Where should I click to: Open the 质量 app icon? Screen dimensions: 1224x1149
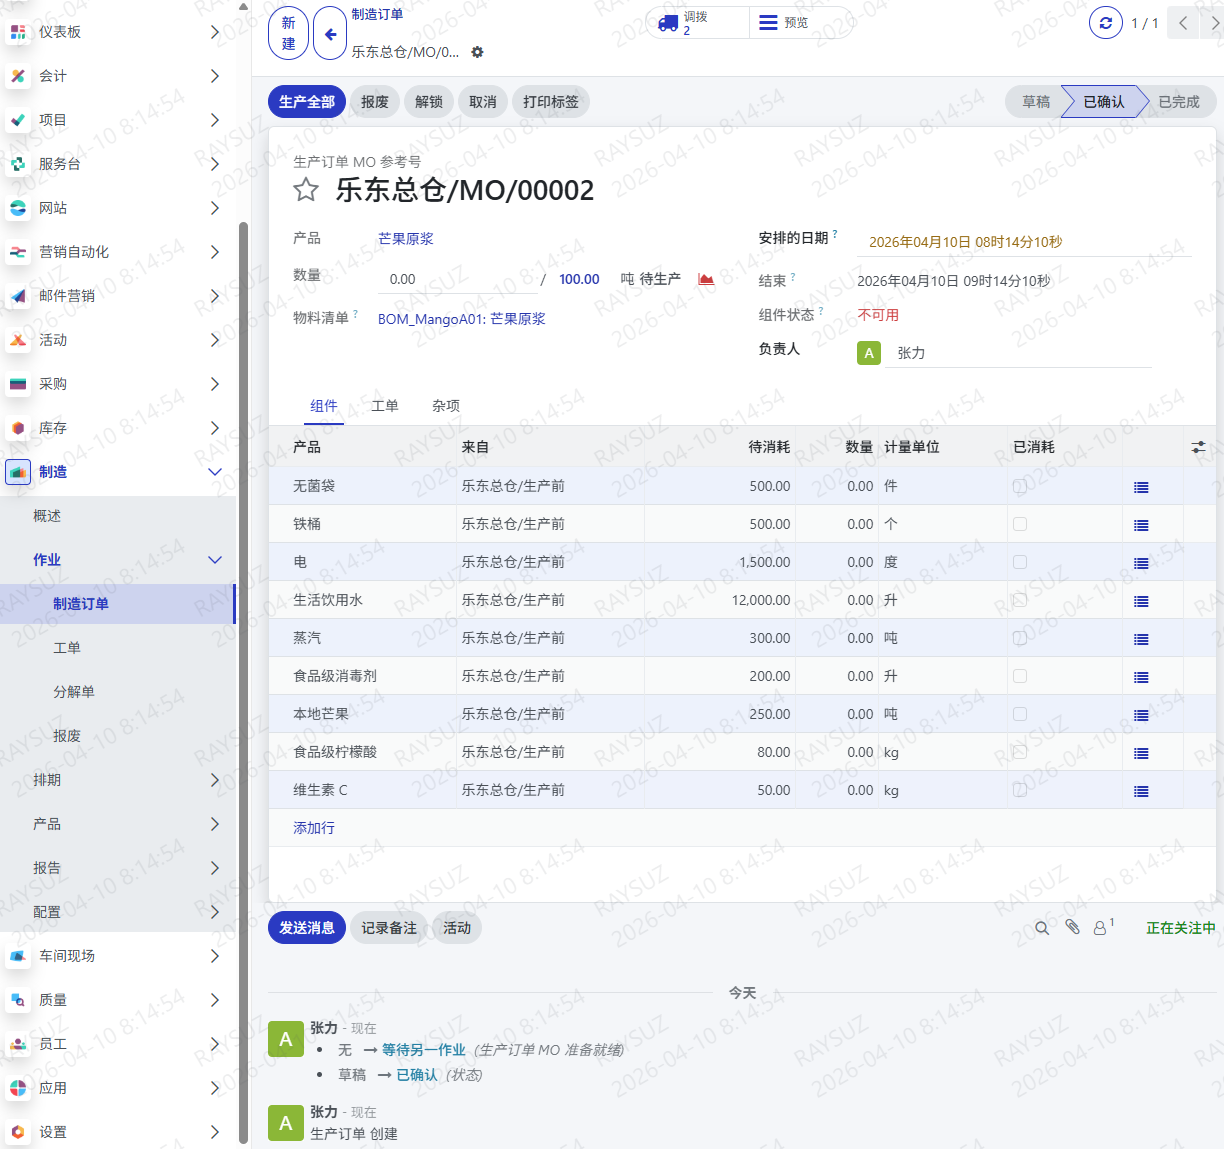[x=18, y=1000]
